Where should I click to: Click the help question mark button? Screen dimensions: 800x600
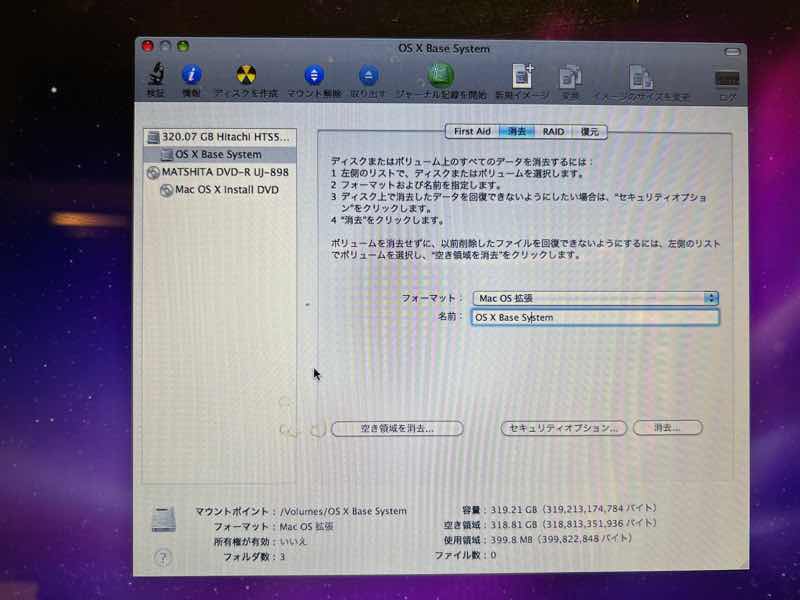click(x=163, y=558)
